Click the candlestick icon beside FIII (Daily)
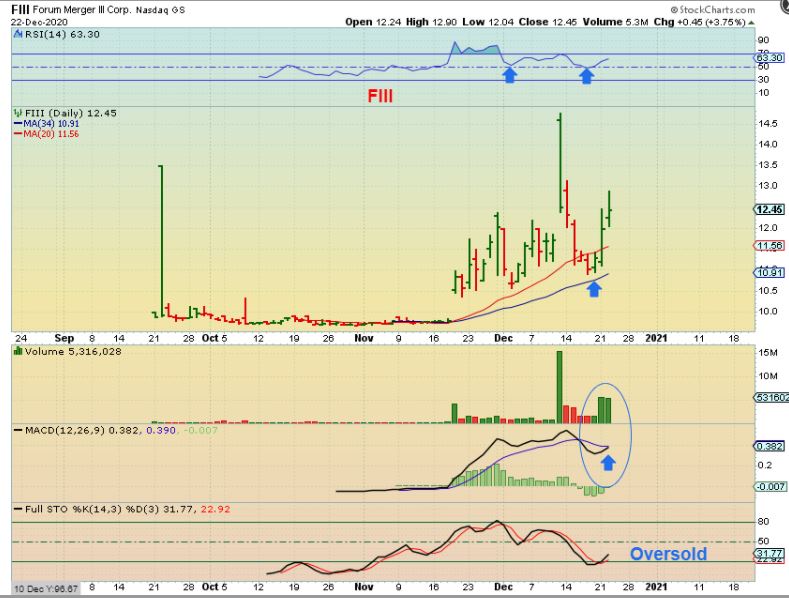 point(18,113)
